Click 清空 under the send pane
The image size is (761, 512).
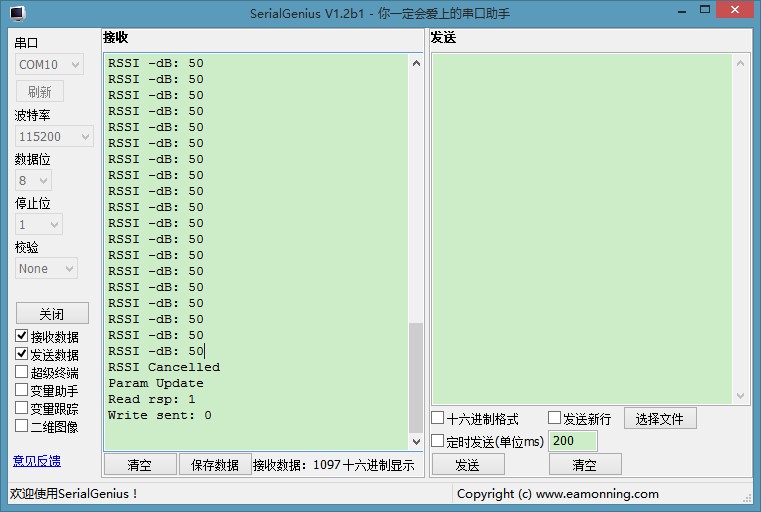coord(585,464)
